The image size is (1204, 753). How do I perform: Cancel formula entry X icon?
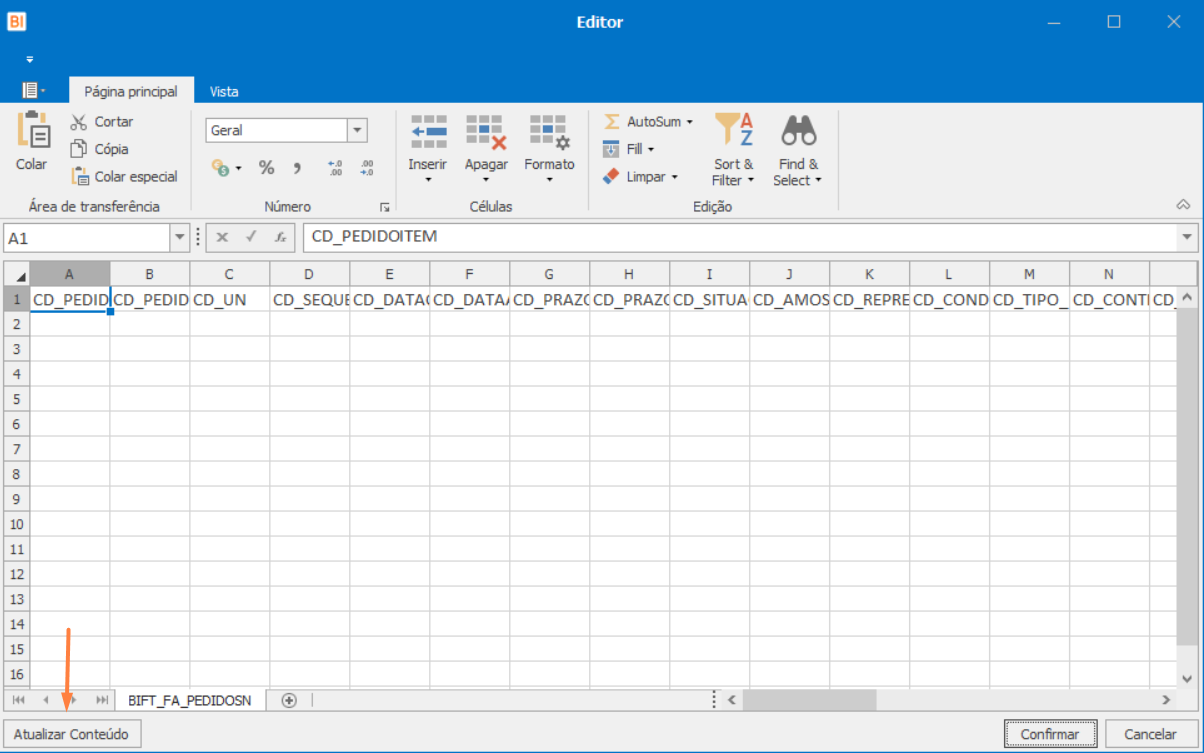(222, 238)
